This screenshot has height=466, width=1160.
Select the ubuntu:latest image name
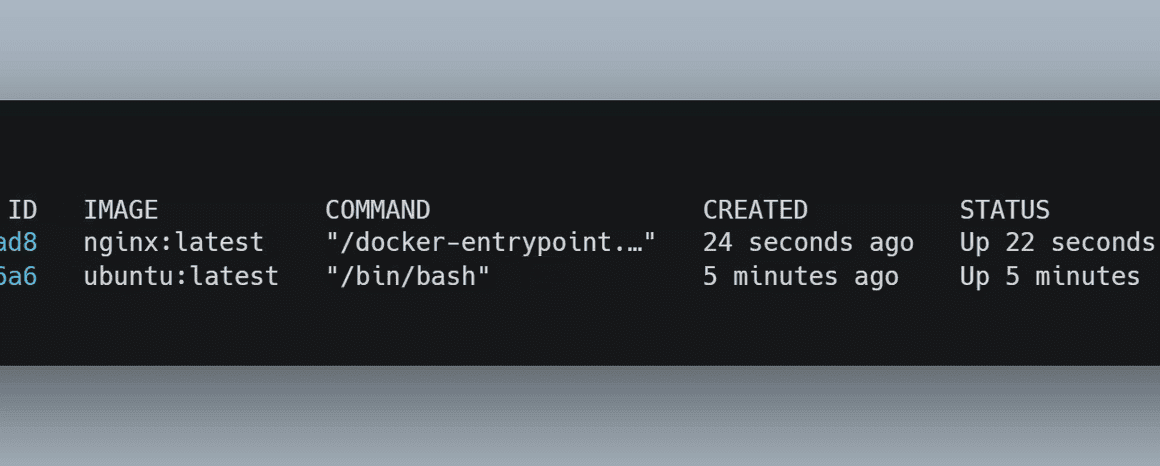(x=181, y=276)
